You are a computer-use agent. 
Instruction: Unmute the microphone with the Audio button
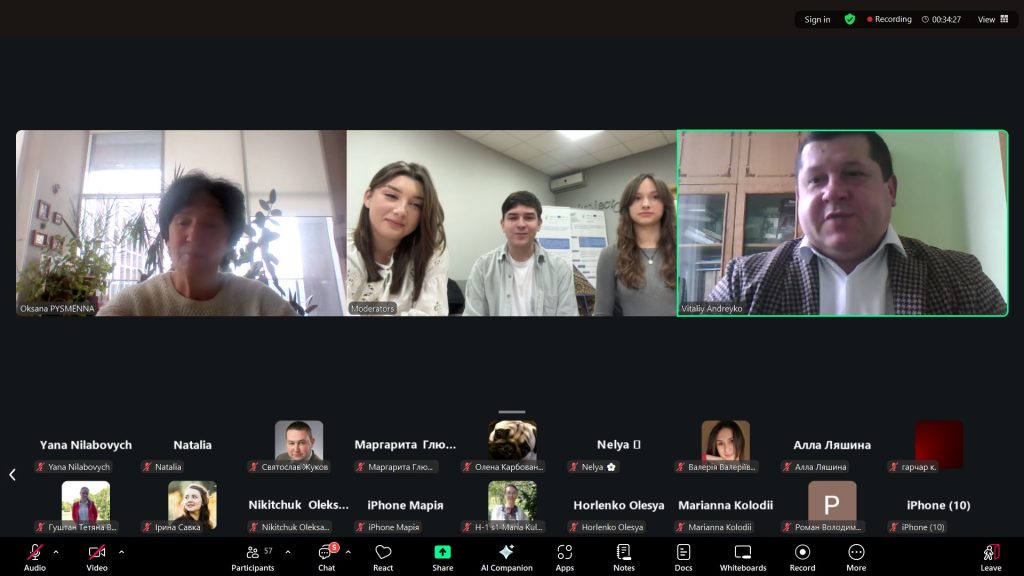35,557
